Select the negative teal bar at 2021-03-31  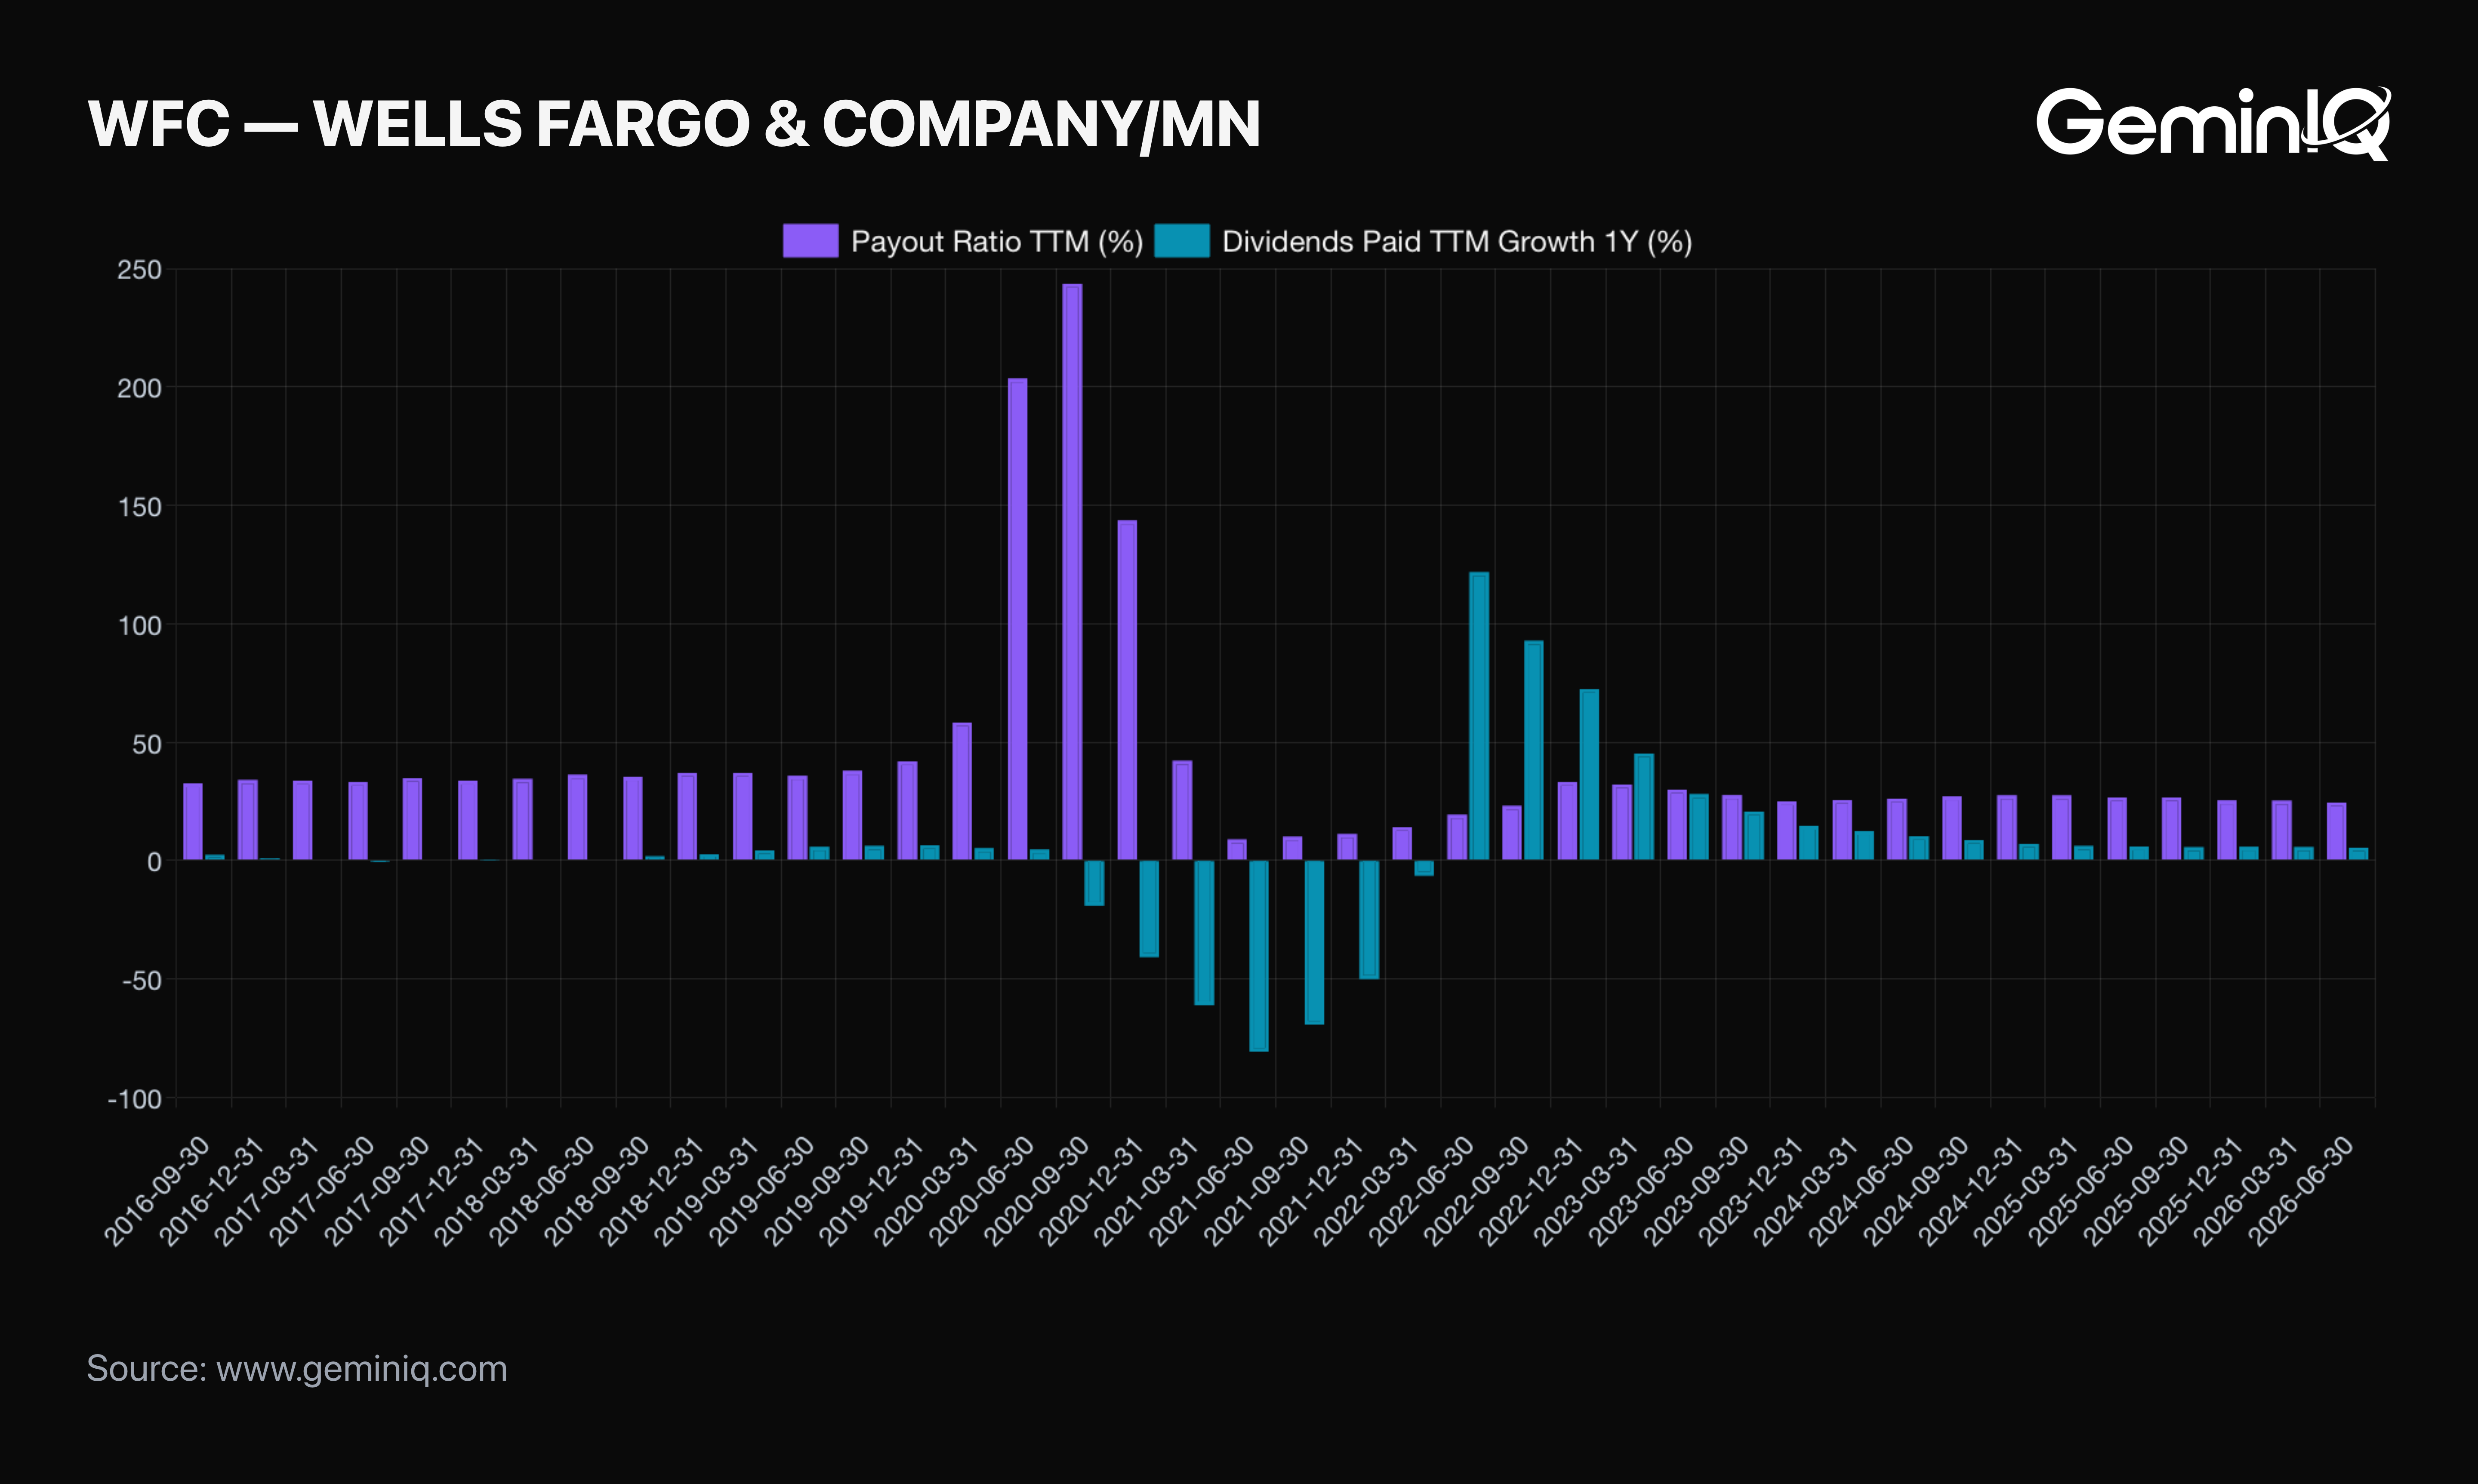[x=1204, y=933]
